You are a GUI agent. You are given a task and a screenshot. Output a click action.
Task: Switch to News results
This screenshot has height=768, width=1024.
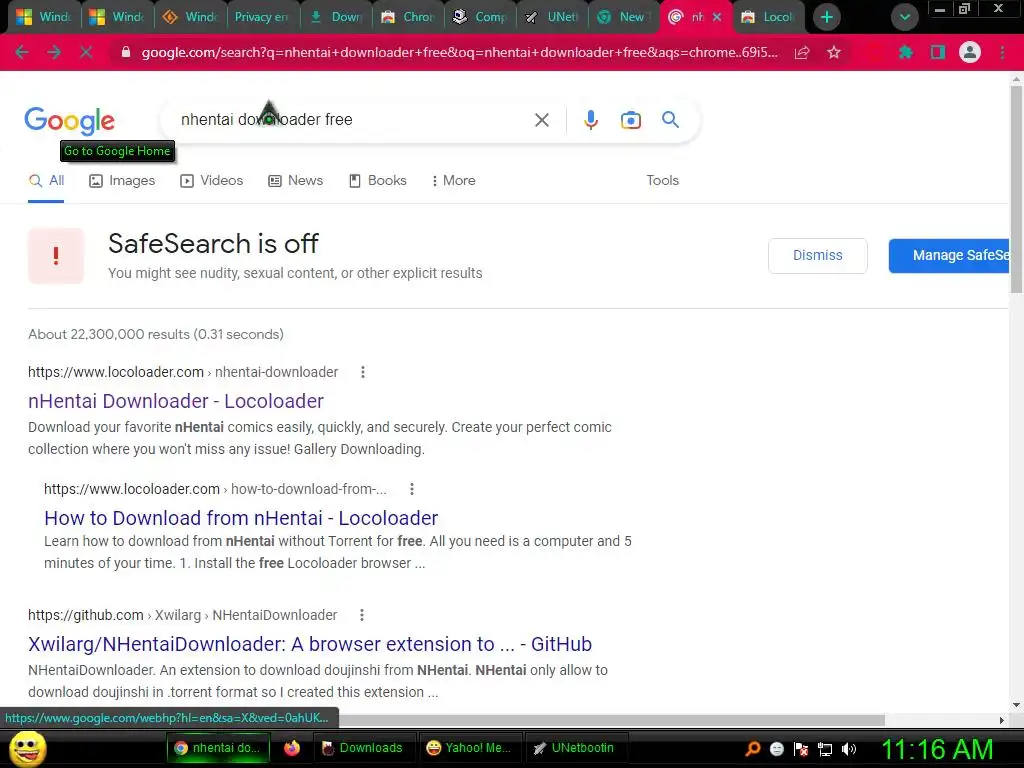tap(295, 181)
